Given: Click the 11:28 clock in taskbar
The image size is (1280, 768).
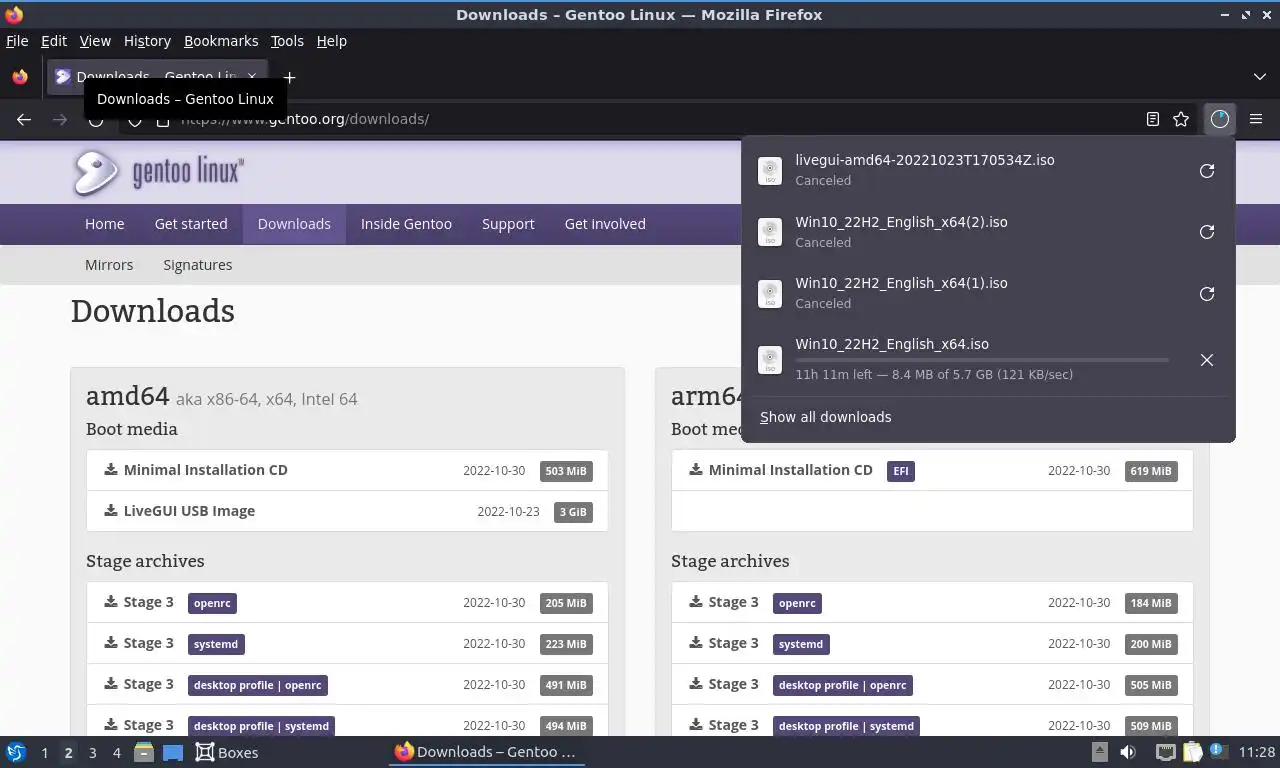Looking at the screenshot, I should click(1256, 752).
